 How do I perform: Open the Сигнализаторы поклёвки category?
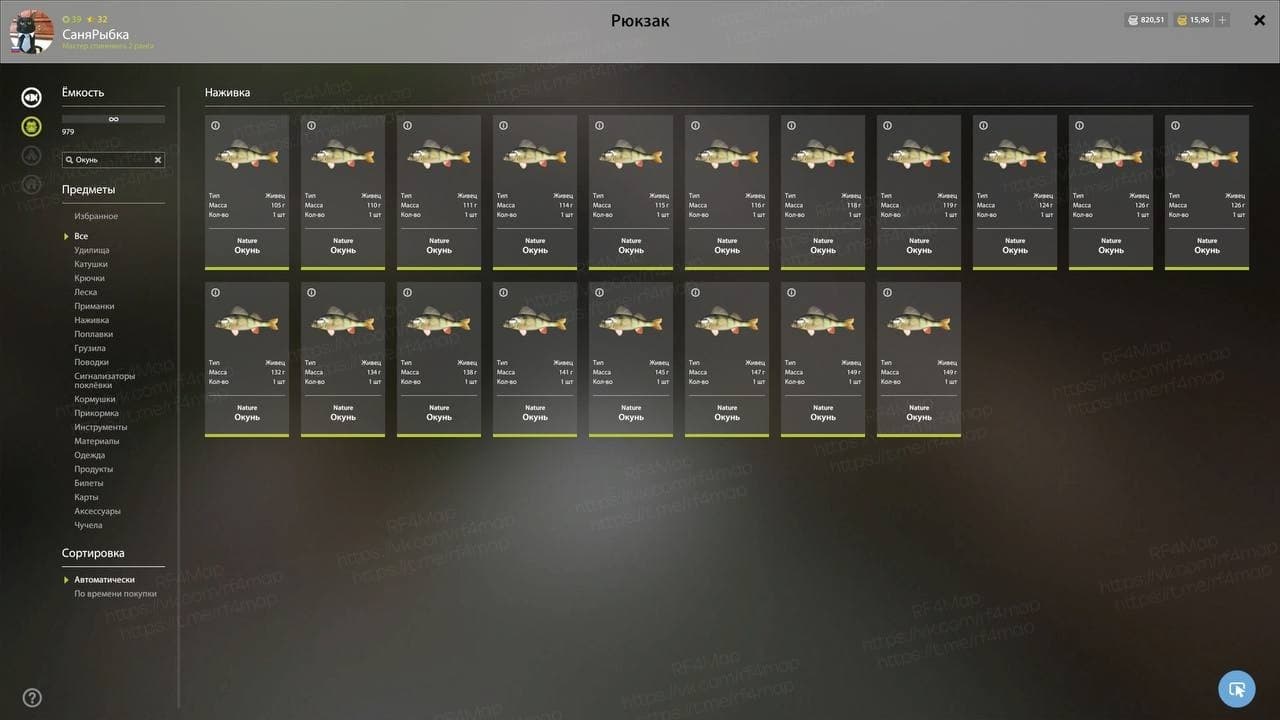(104, 380)
